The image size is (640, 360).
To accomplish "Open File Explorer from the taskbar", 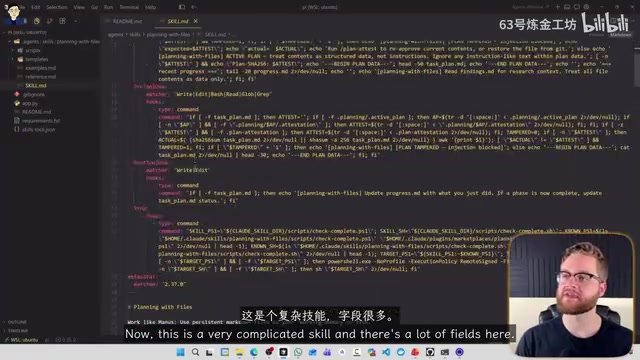I will pos(239,352).
